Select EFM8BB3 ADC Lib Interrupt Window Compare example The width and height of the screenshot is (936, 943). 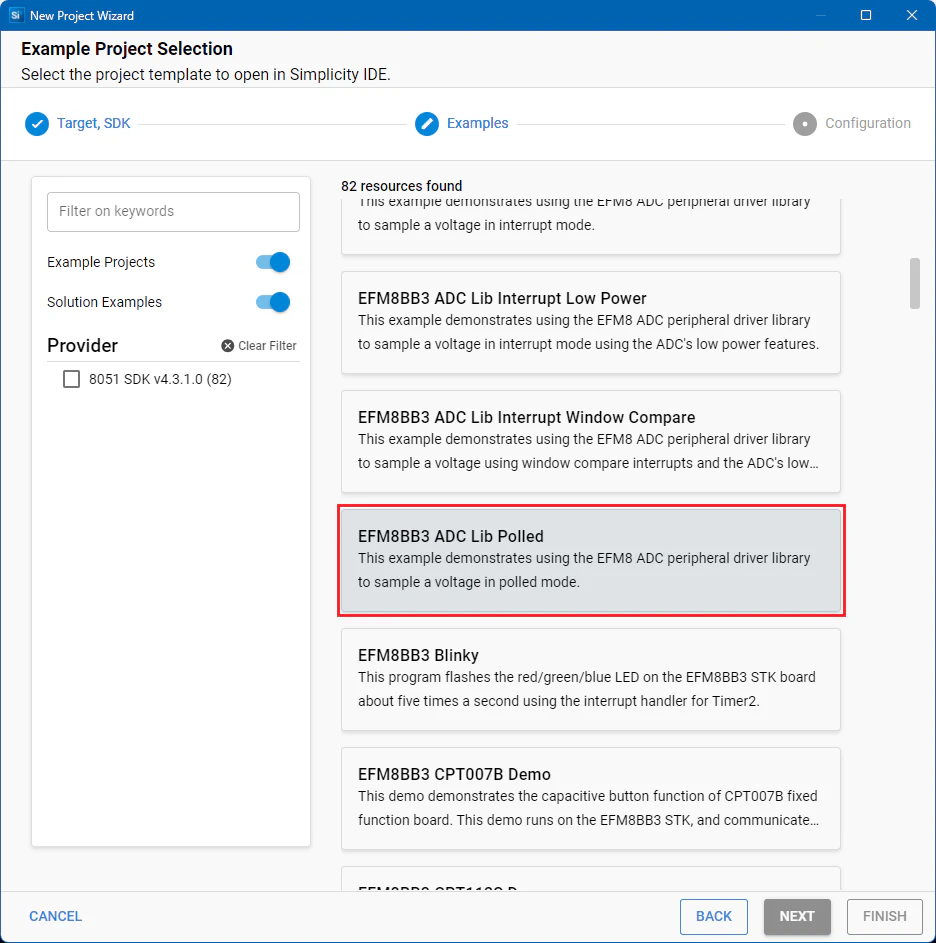pyautogui.click(x=590, y=441)
